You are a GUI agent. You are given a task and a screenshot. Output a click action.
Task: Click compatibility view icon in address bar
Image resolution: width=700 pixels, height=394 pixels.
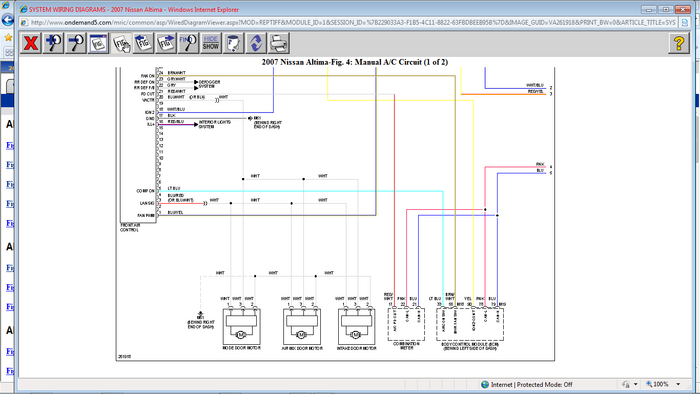(x=684, y=22)
